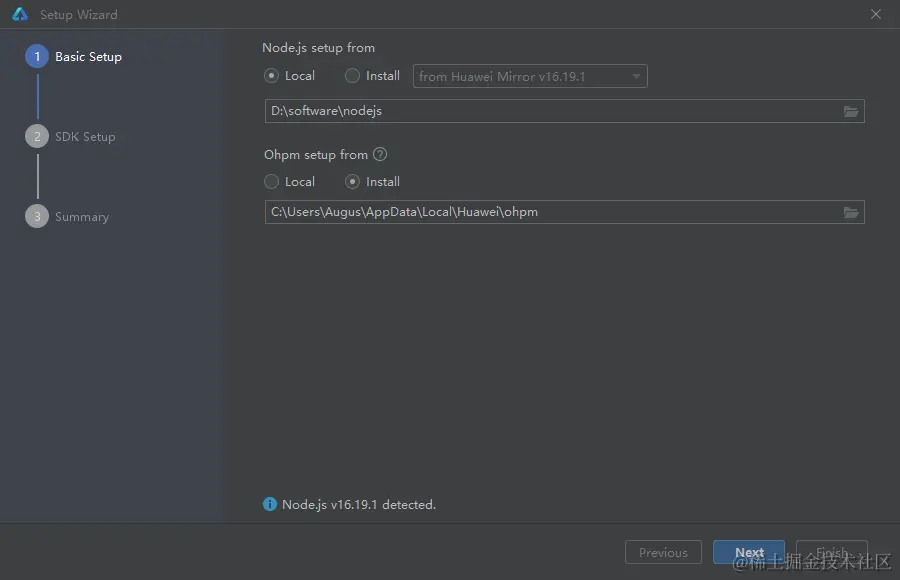Screen dimensions: 900x580
Task: Click the Finish button
Action: pos(832,552)
